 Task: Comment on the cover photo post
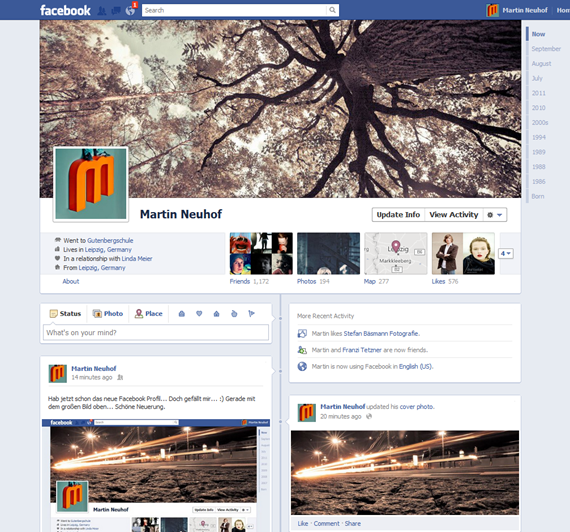click(x=326, y=524)
